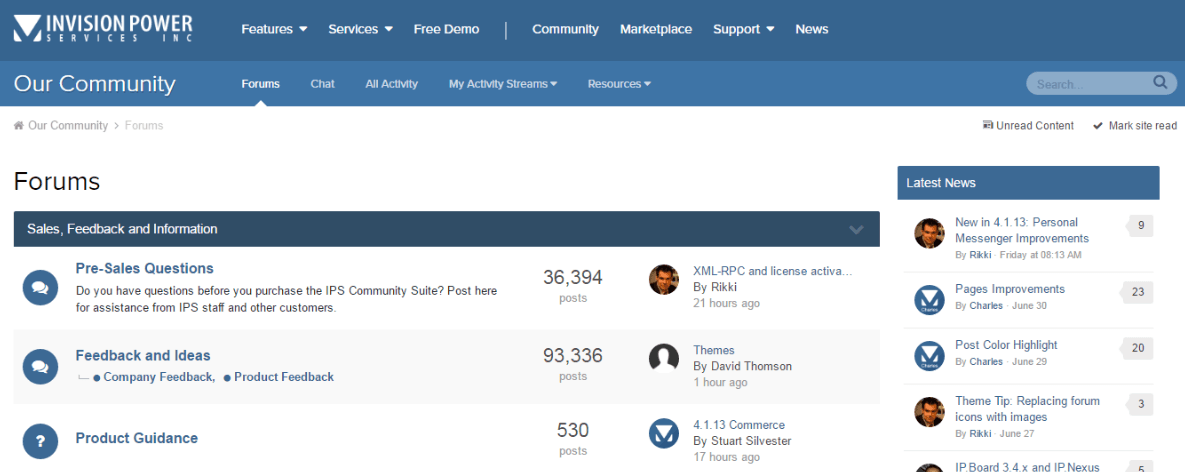Click the Feedback and Ideas forum bubble icon
This screenshot has height=472, width=1185.
[x=41, y=366]
